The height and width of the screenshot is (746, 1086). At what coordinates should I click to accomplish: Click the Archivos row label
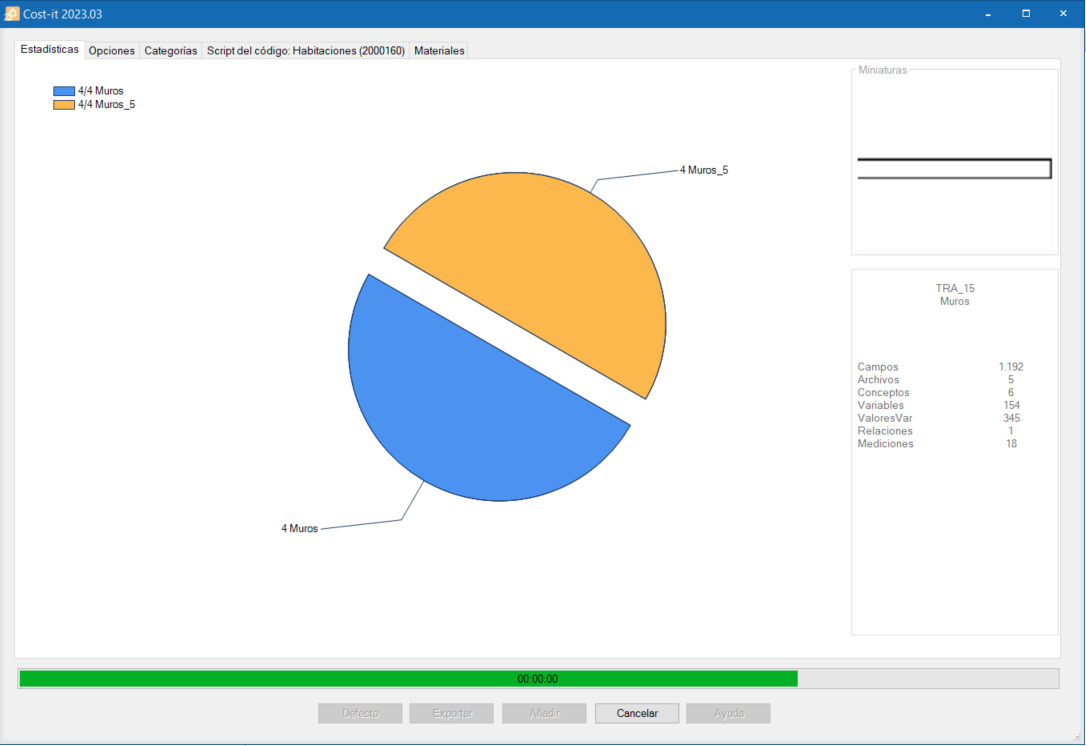pos(878,380)
